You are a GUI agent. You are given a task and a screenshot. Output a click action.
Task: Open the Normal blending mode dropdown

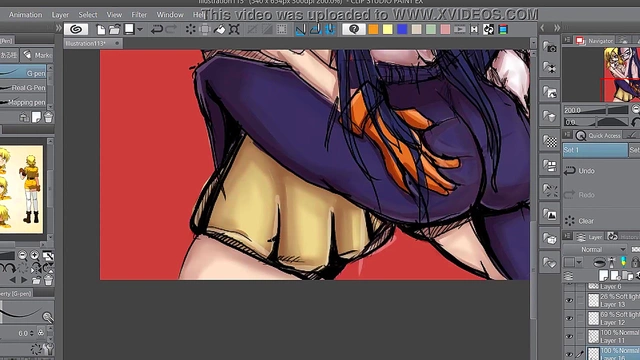(596, 249)
